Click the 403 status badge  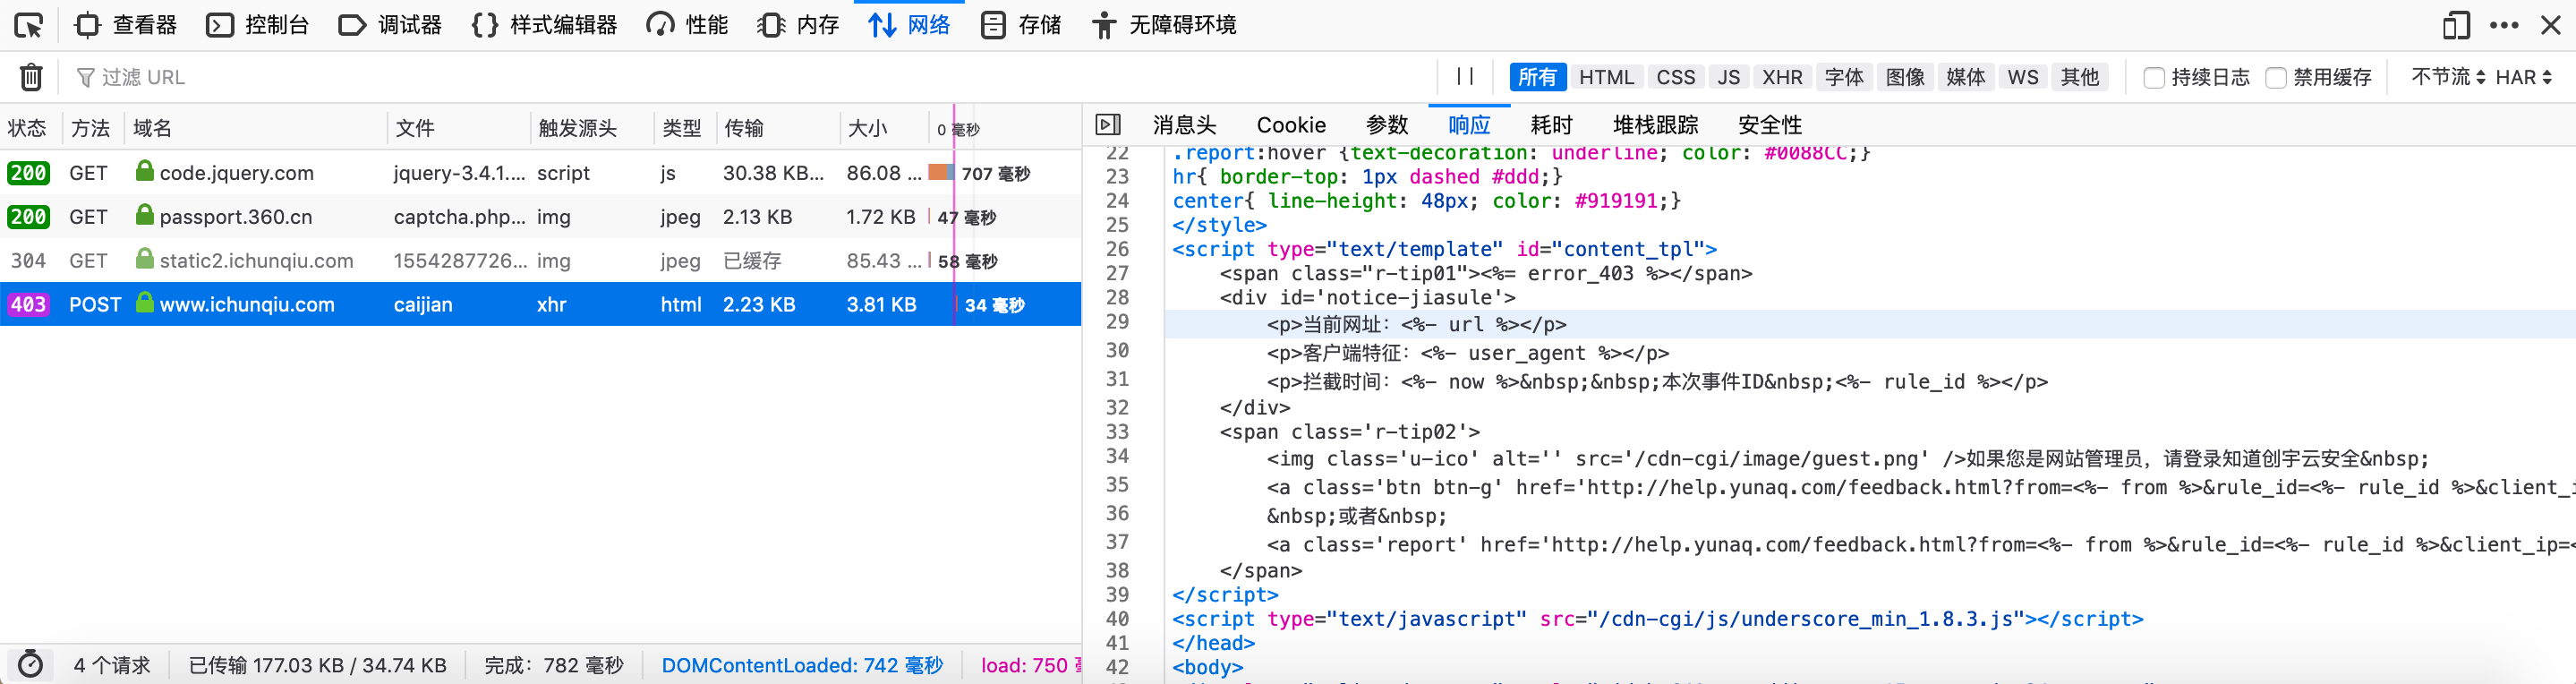pos(28,305)
